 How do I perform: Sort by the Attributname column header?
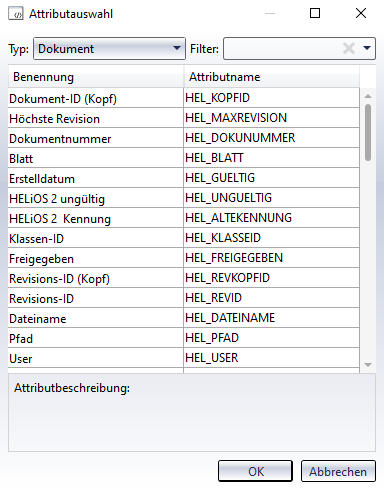271,77
